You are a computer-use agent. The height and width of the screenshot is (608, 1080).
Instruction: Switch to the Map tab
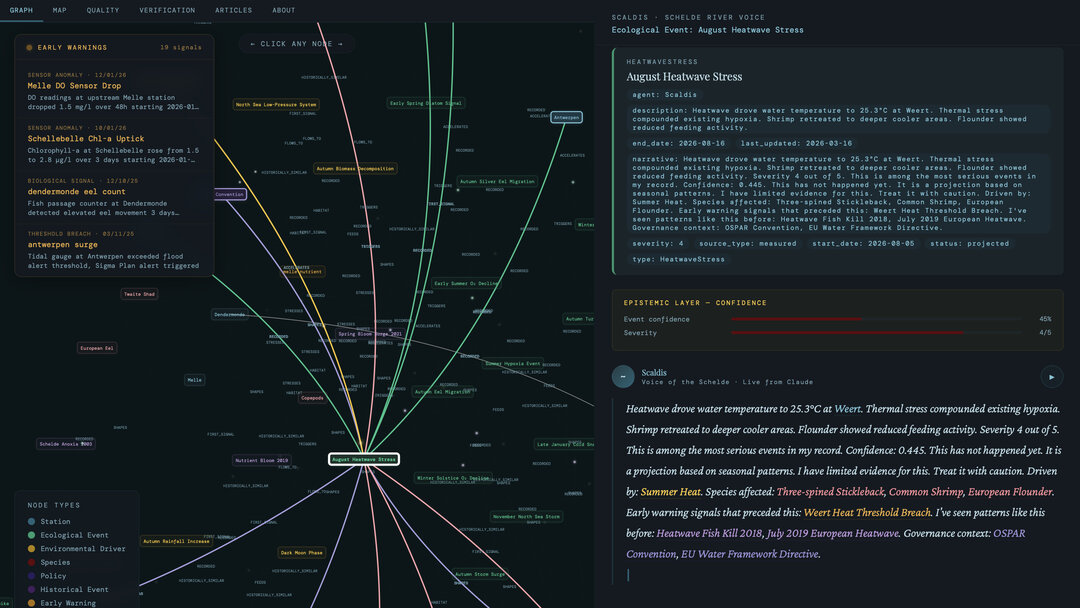point(60,10)
